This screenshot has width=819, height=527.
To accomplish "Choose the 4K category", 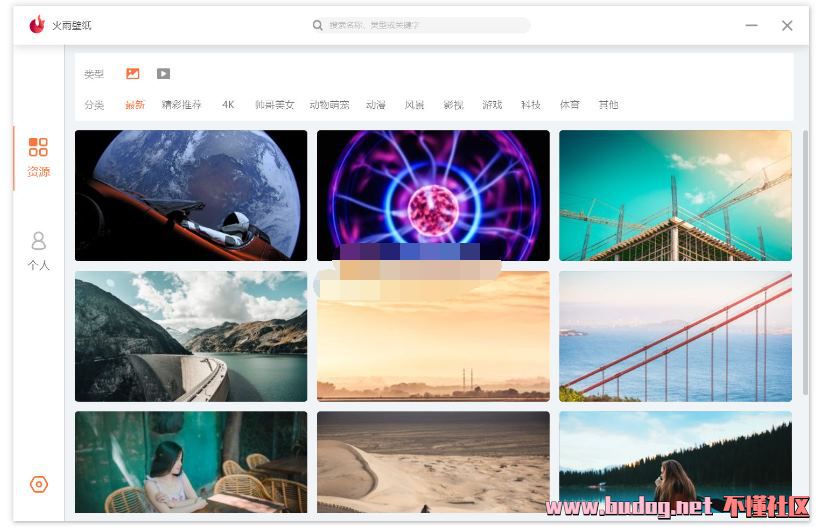I will [228, 105].
